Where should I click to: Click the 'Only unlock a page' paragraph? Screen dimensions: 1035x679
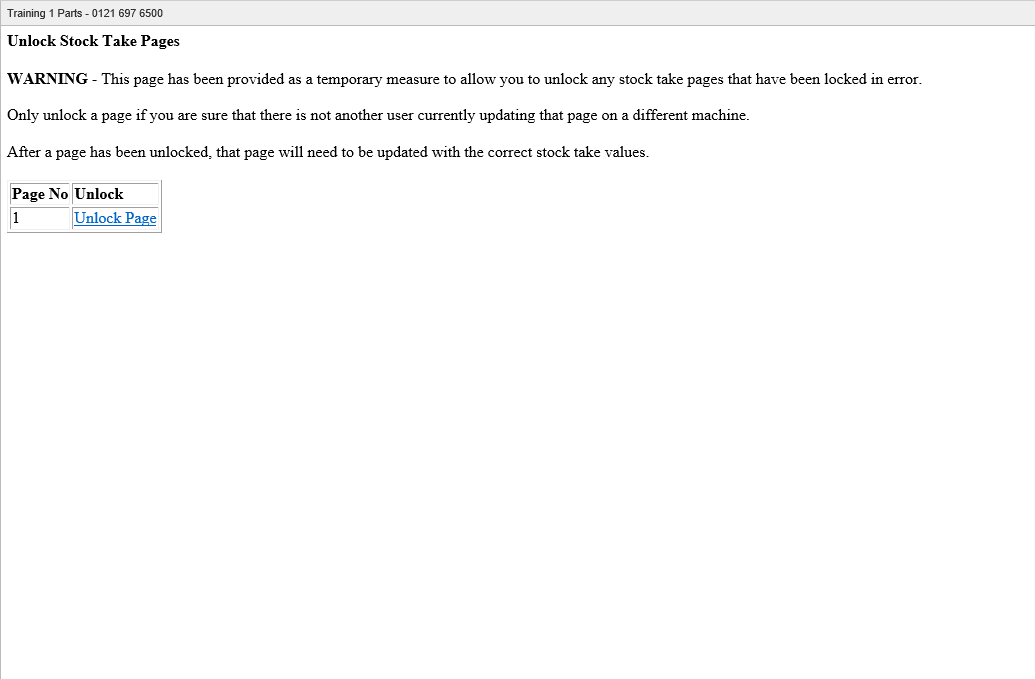tap(378, 115)
